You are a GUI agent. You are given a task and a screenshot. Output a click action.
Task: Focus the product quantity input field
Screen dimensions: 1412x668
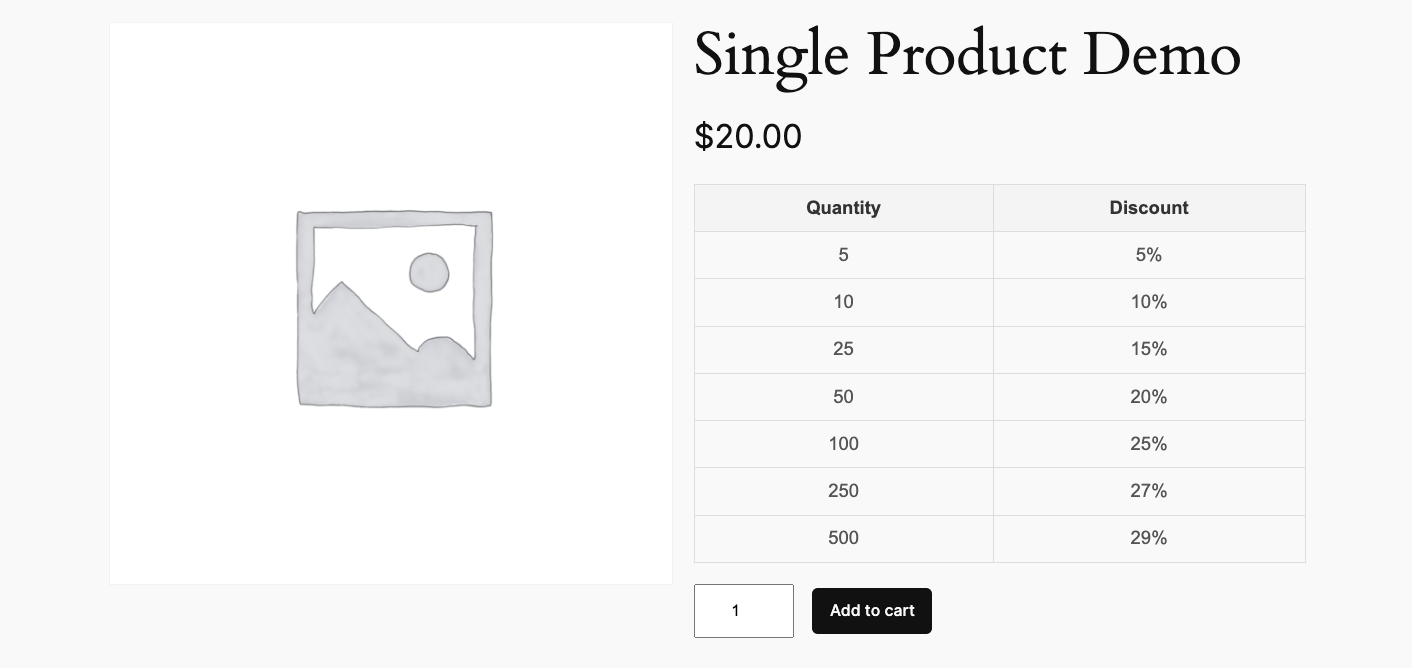pyautogui.click(x=743, y=611)
